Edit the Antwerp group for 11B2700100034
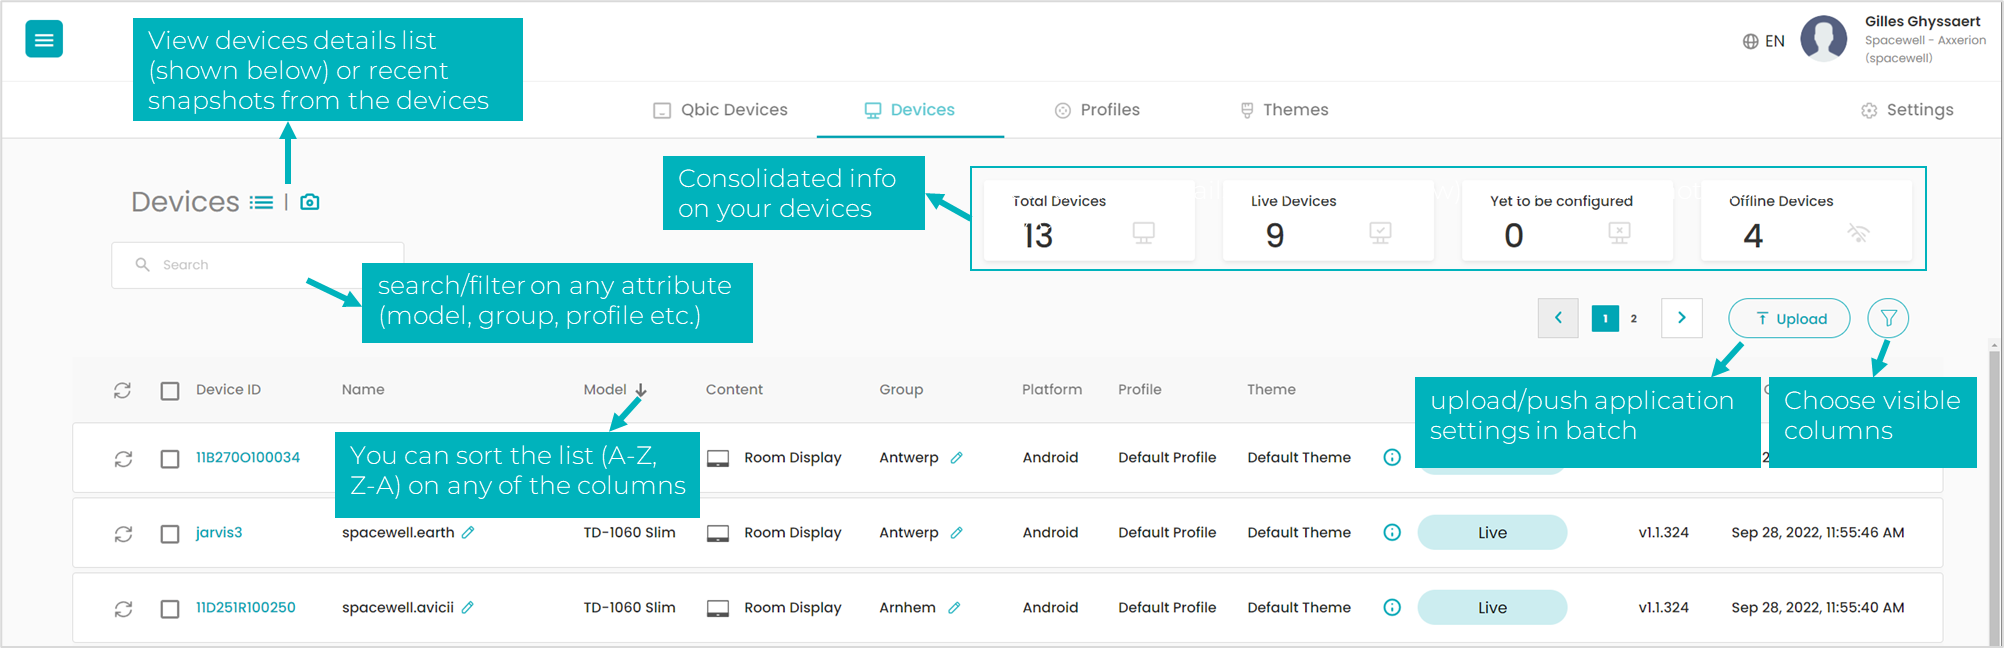The width and height of the screenshot is (2004, 648). coord(956,457)
